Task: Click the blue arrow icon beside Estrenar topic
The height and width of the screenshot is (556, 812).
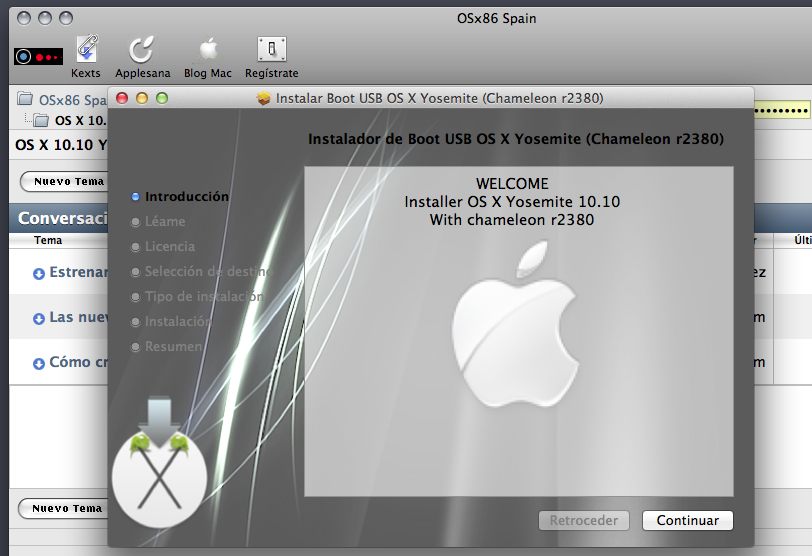Action: tap(39, 273)
